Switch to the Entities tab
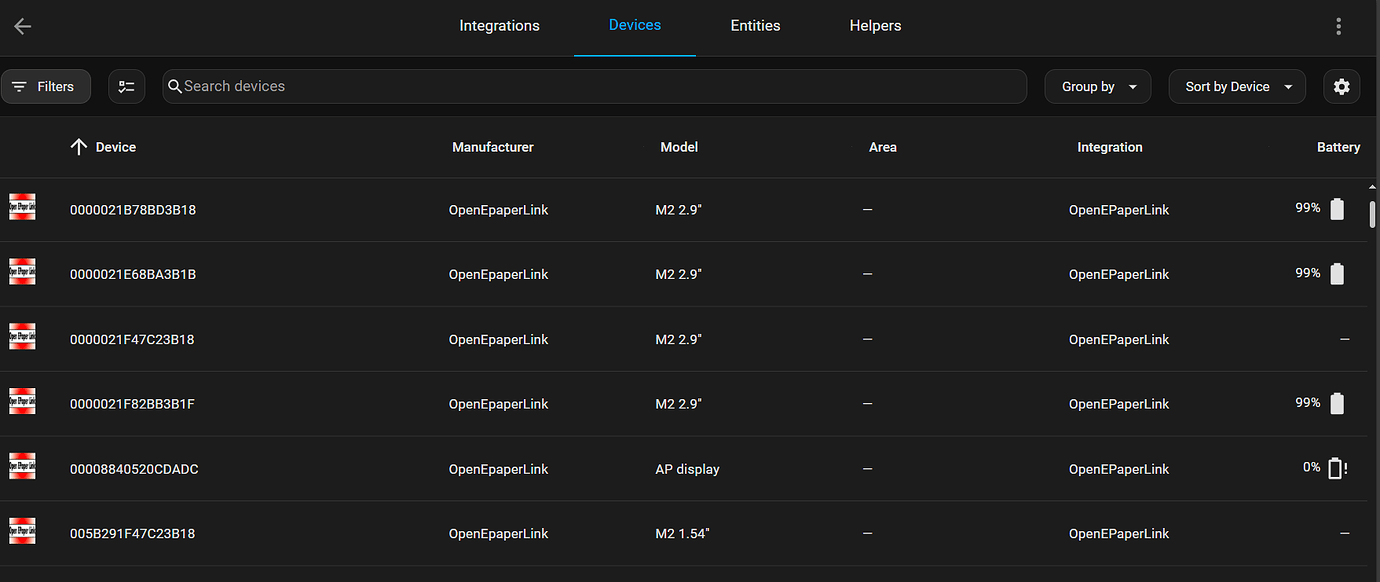 pyautogui.click(x=755, y=25)
